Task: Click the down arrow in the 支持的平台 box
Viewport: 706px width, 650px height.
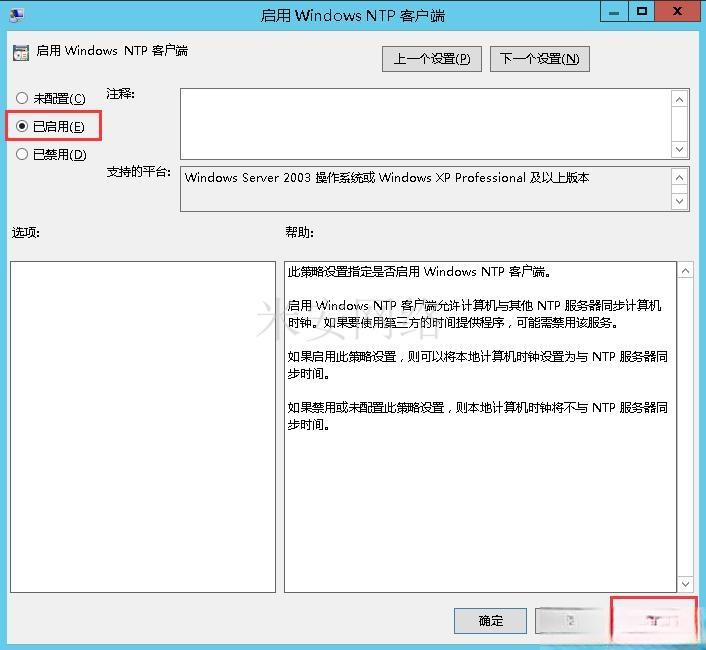Action: point(679,201)
